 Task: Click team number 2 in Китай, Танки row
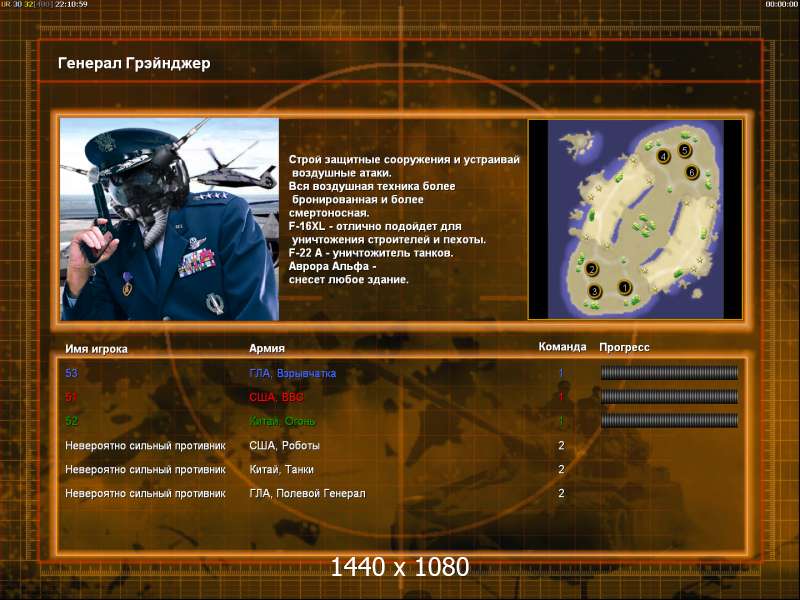561,469
